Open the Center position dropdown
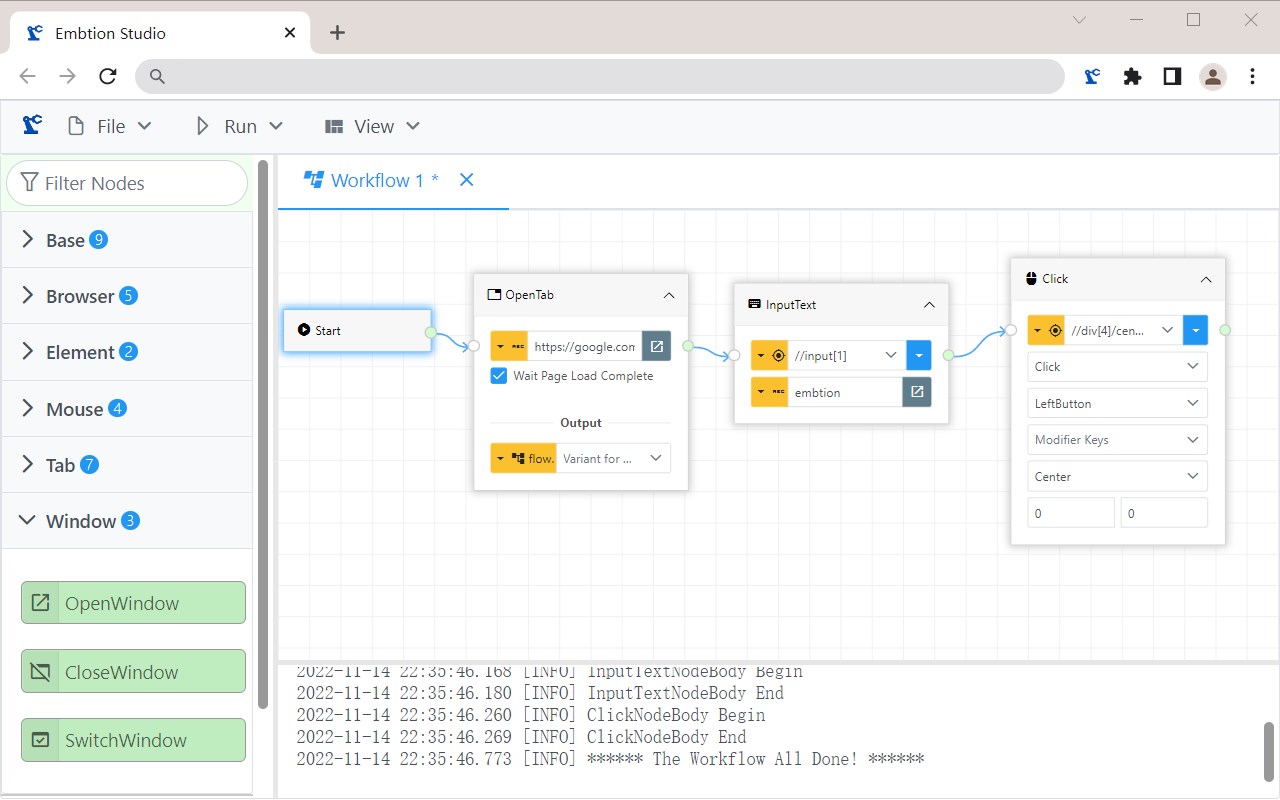 (1117, 476)
